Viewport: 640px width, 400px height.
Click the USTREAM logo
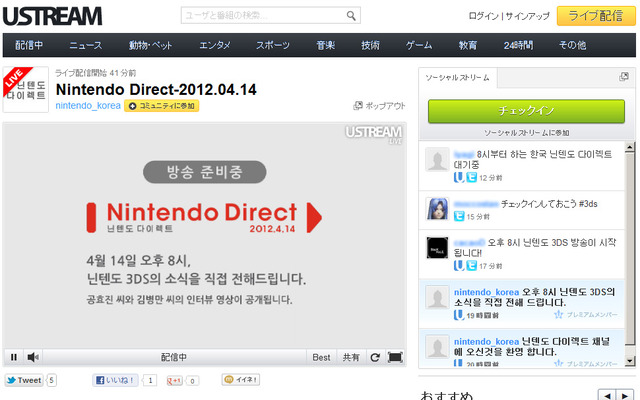coord(52,16)
